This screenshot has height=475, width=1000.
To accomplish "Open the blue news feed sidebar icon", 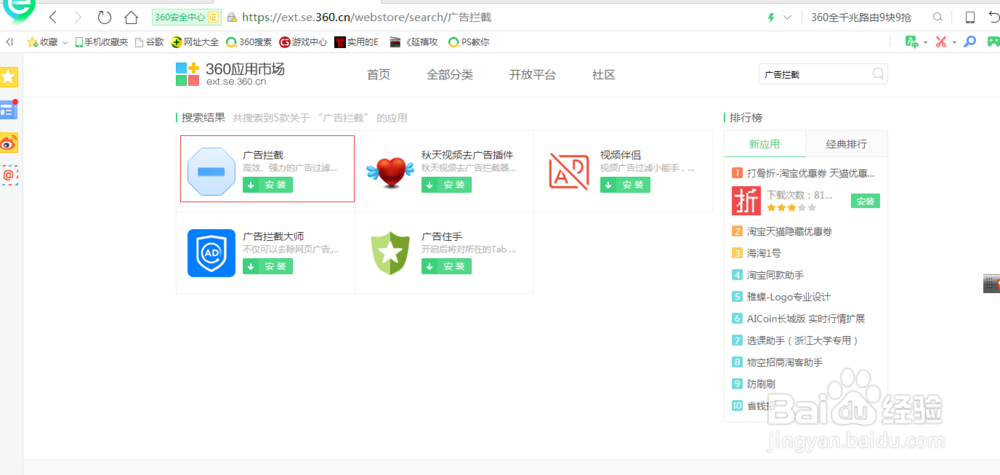I will coord(8,110).
